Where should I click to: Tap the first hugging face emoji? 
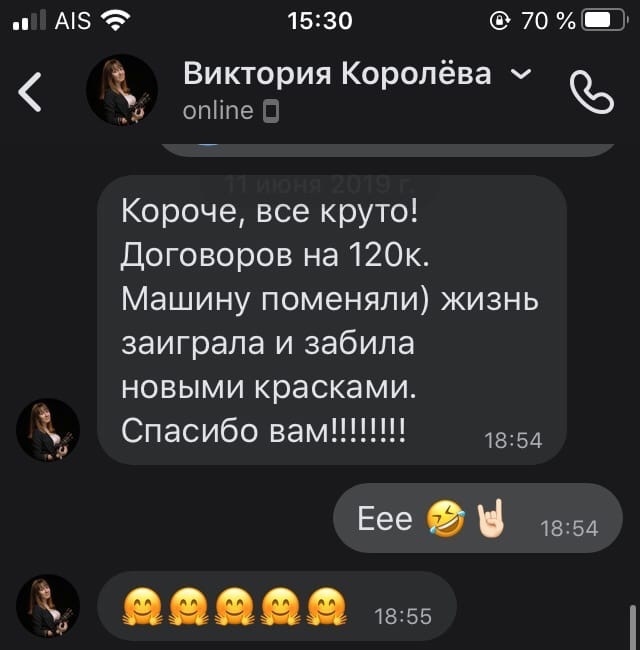143,606
